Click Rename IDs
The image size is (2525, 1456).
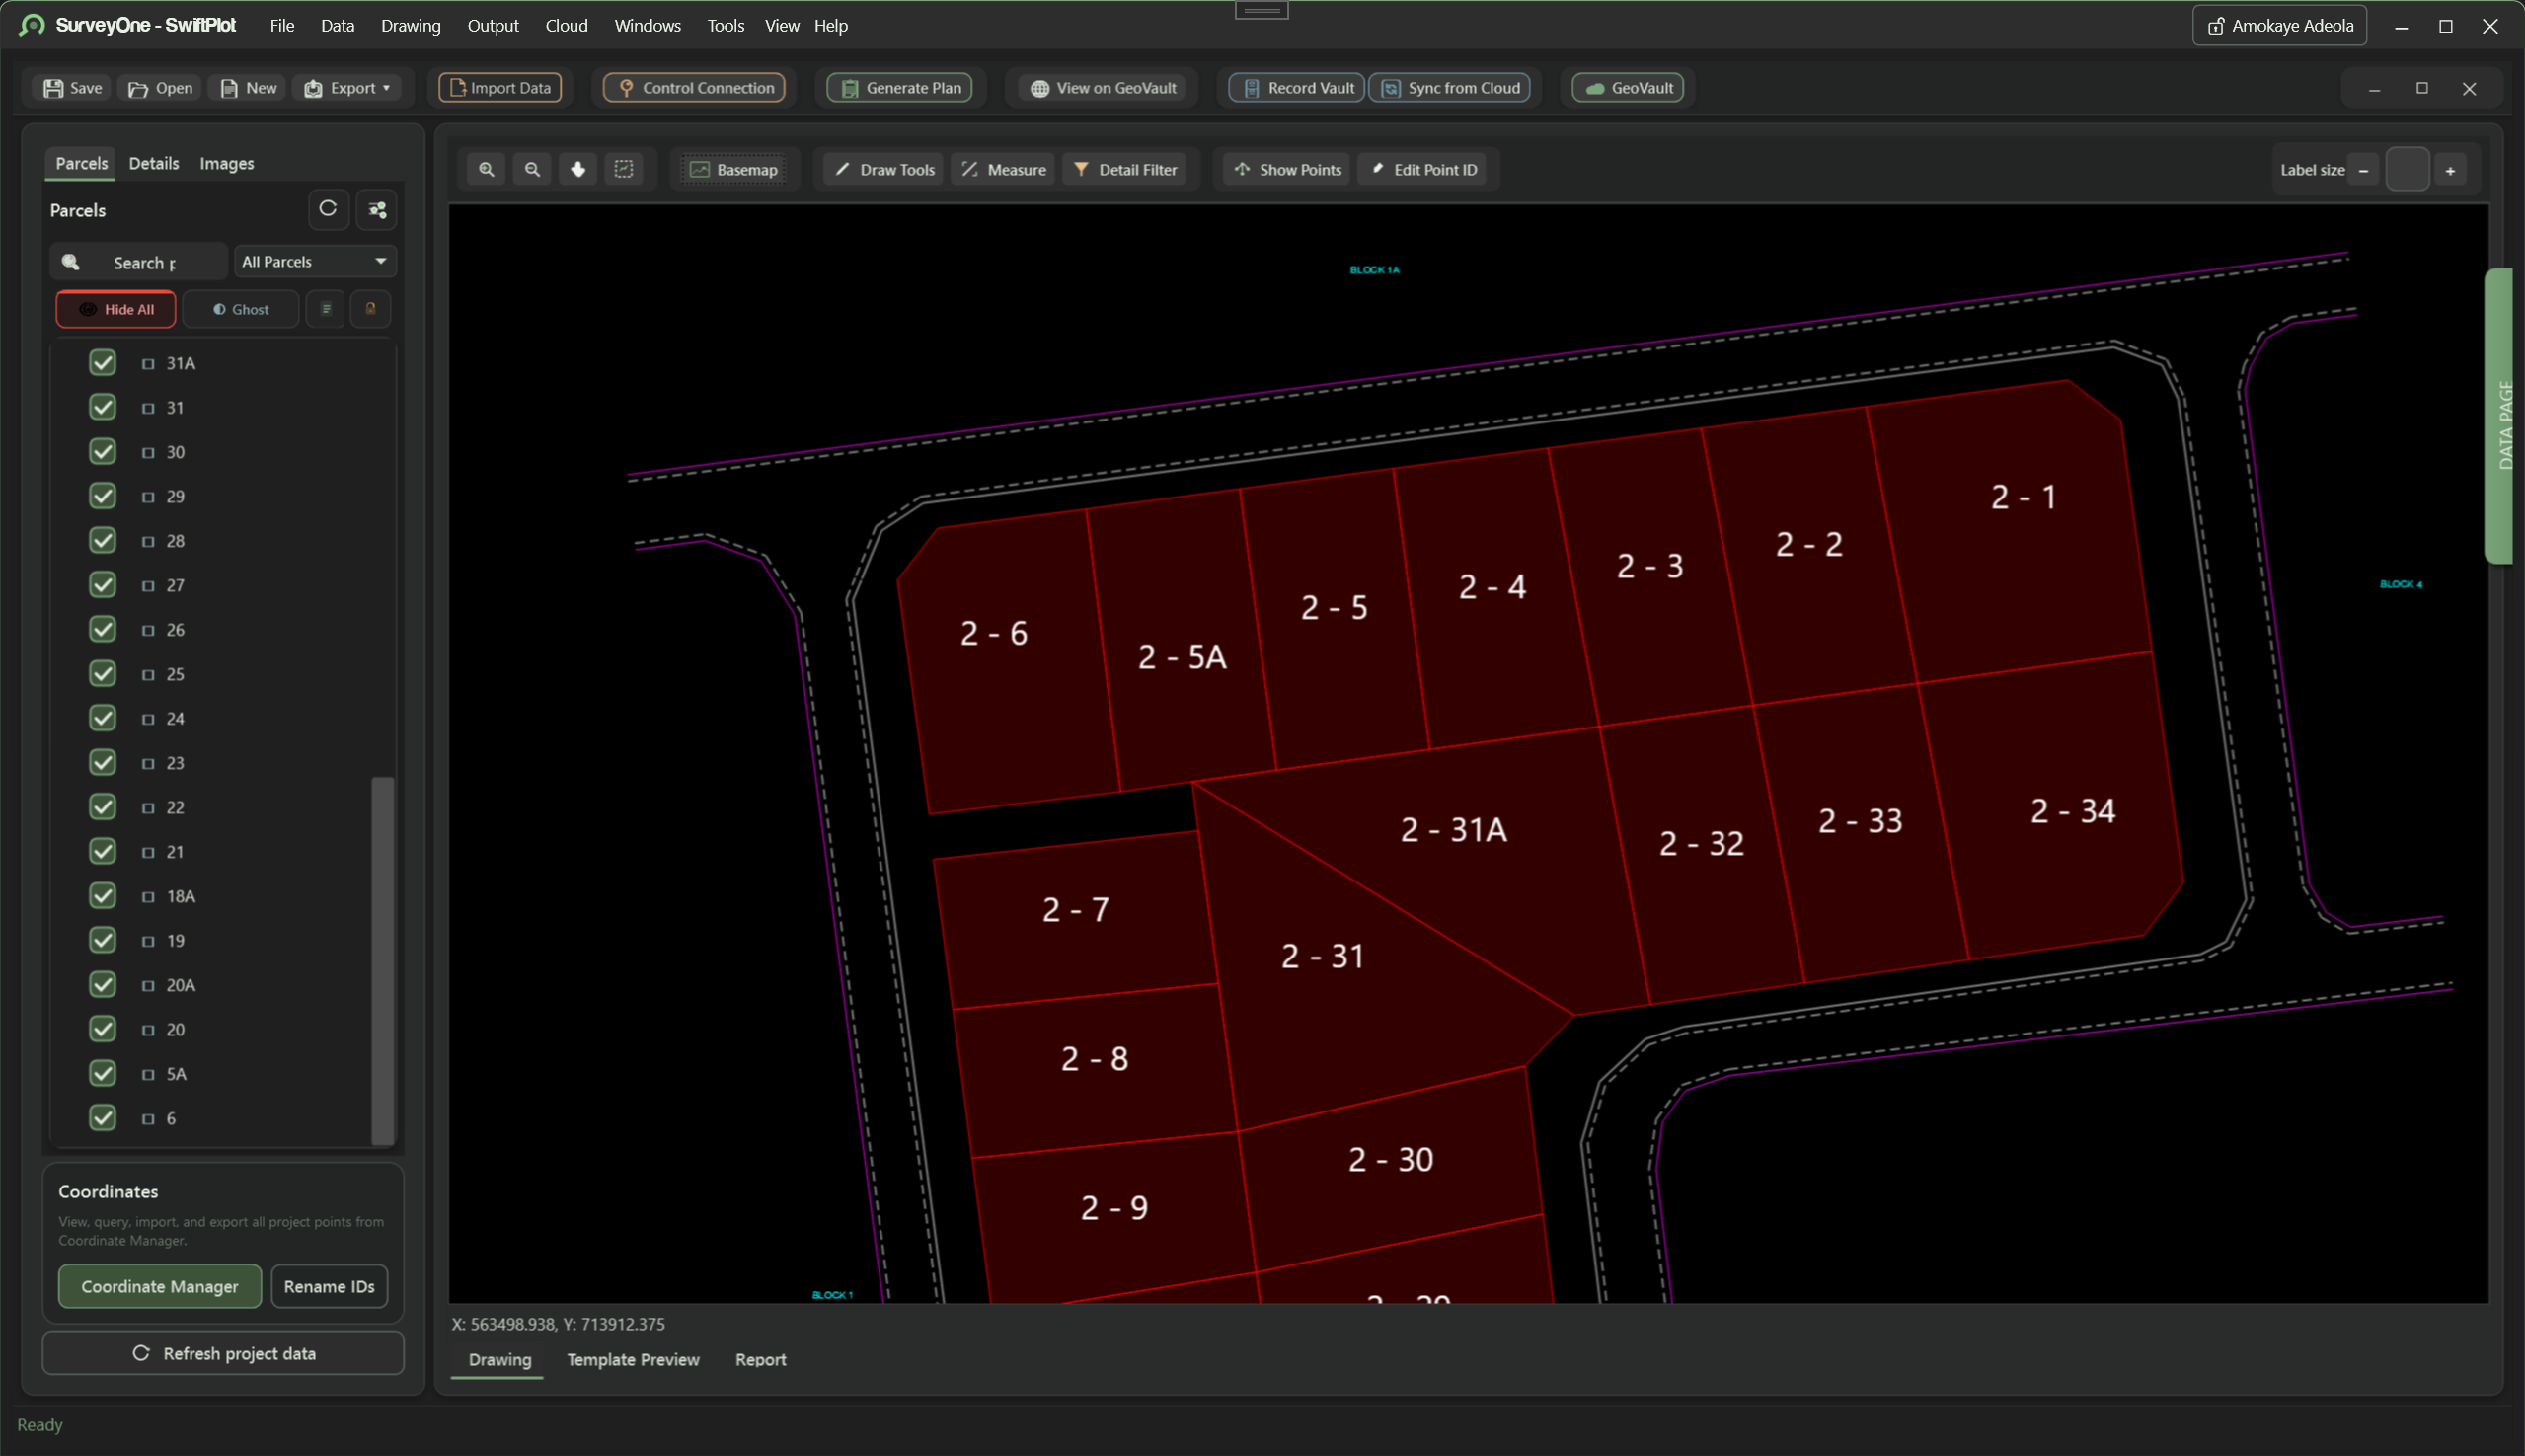[x=329, y=1286]
